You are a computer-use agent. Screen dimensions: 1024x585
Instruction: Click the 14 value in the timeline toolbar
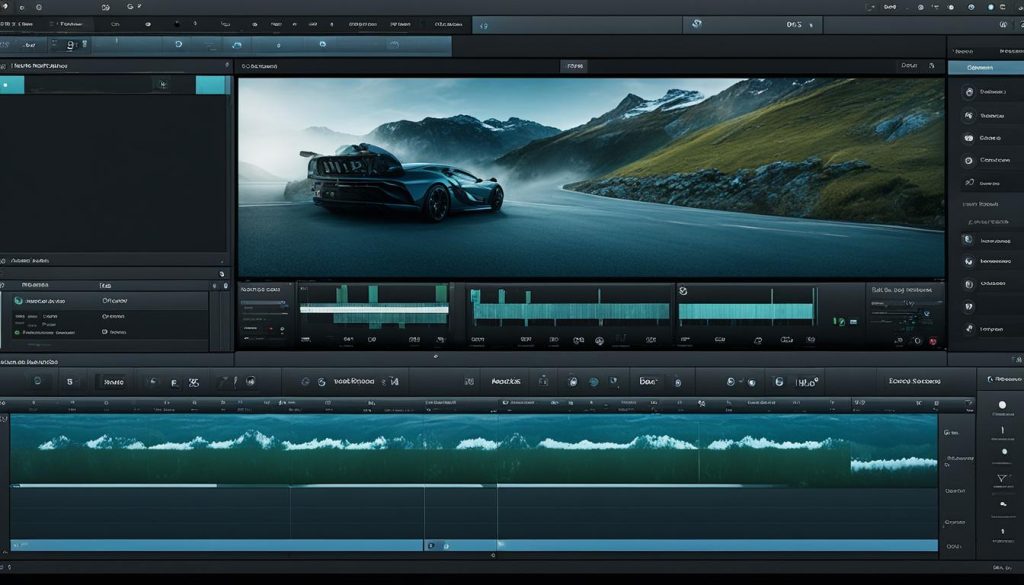[x=394, y=382]
